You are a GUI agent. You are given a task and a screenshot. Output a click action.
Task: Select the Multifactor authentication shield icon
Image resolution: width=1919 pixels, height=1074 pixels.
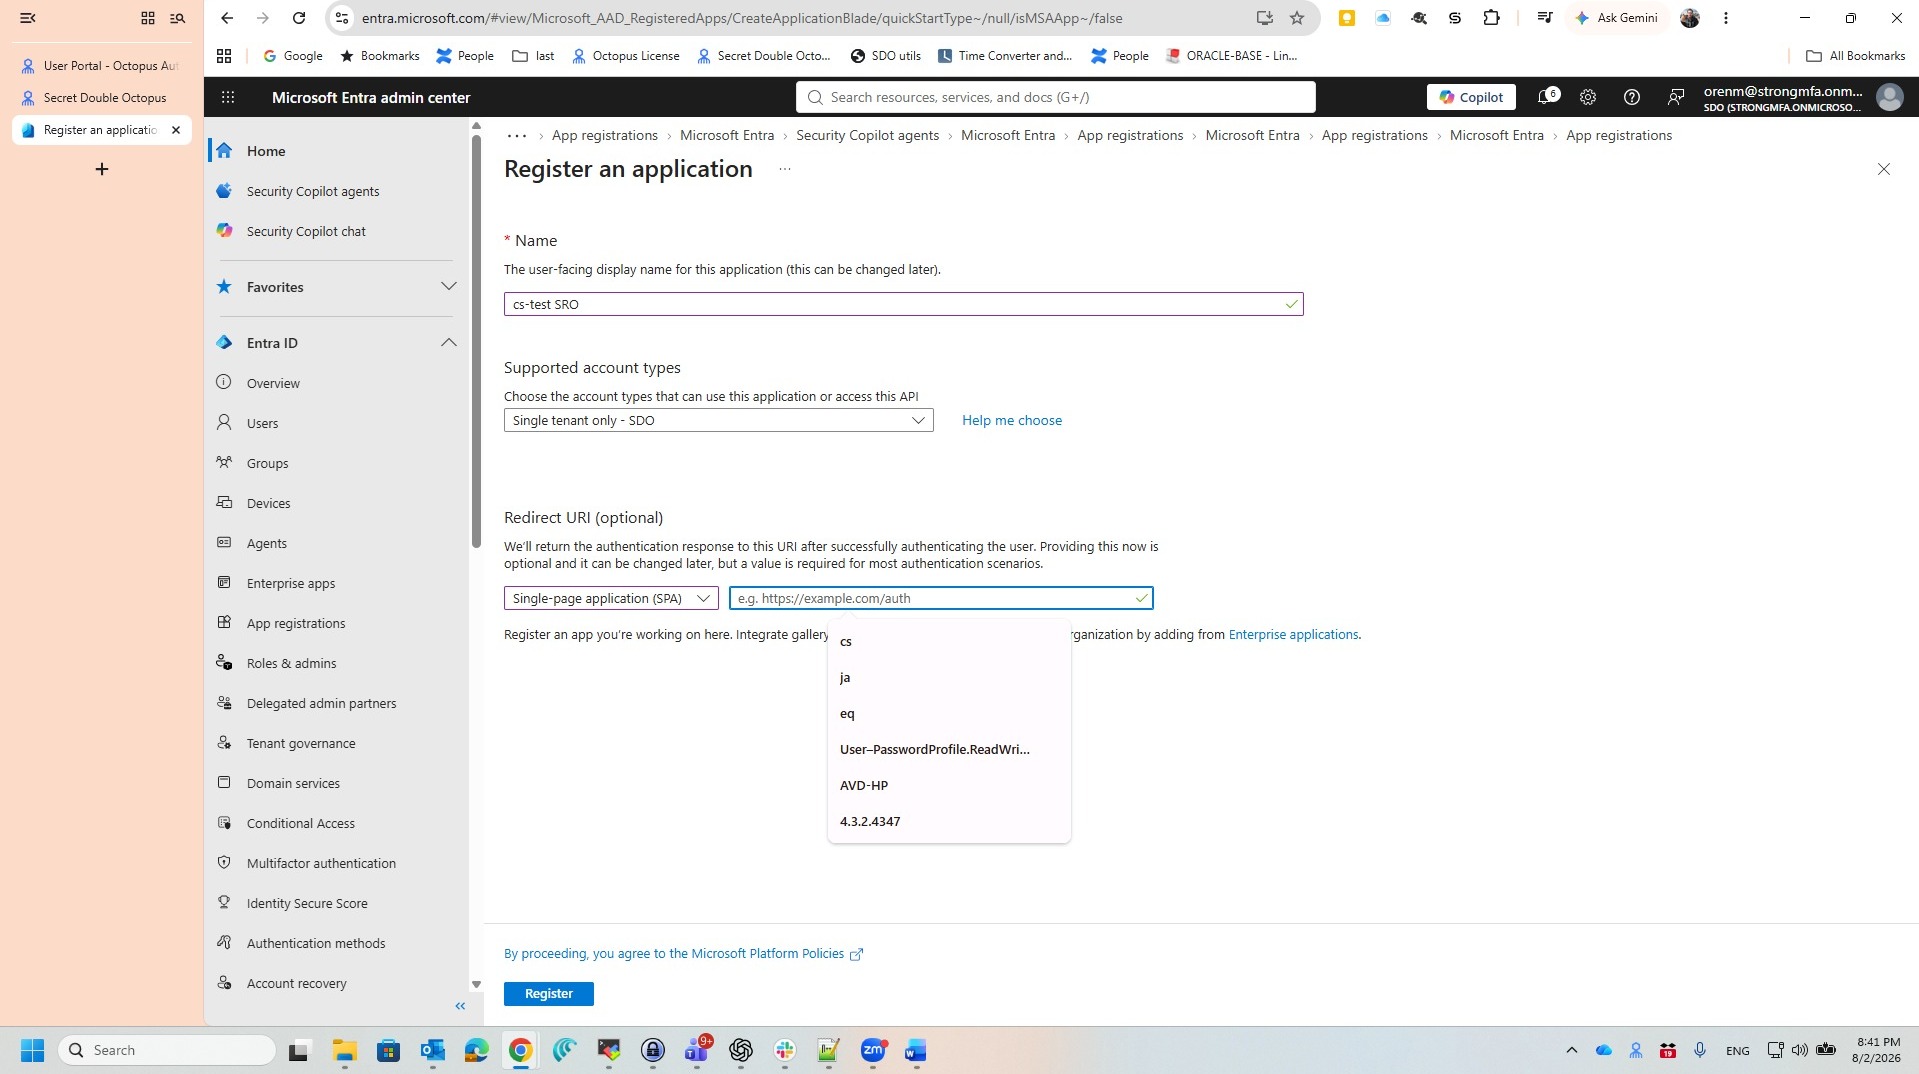tap(224, 862)
